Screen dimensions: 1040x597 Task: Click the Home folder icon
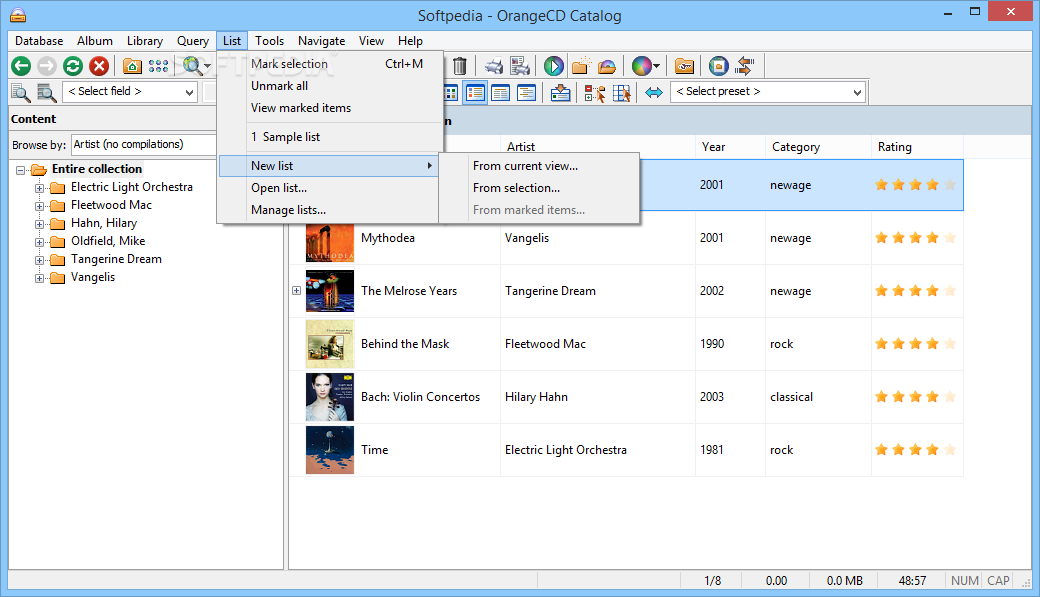point(132,66)
